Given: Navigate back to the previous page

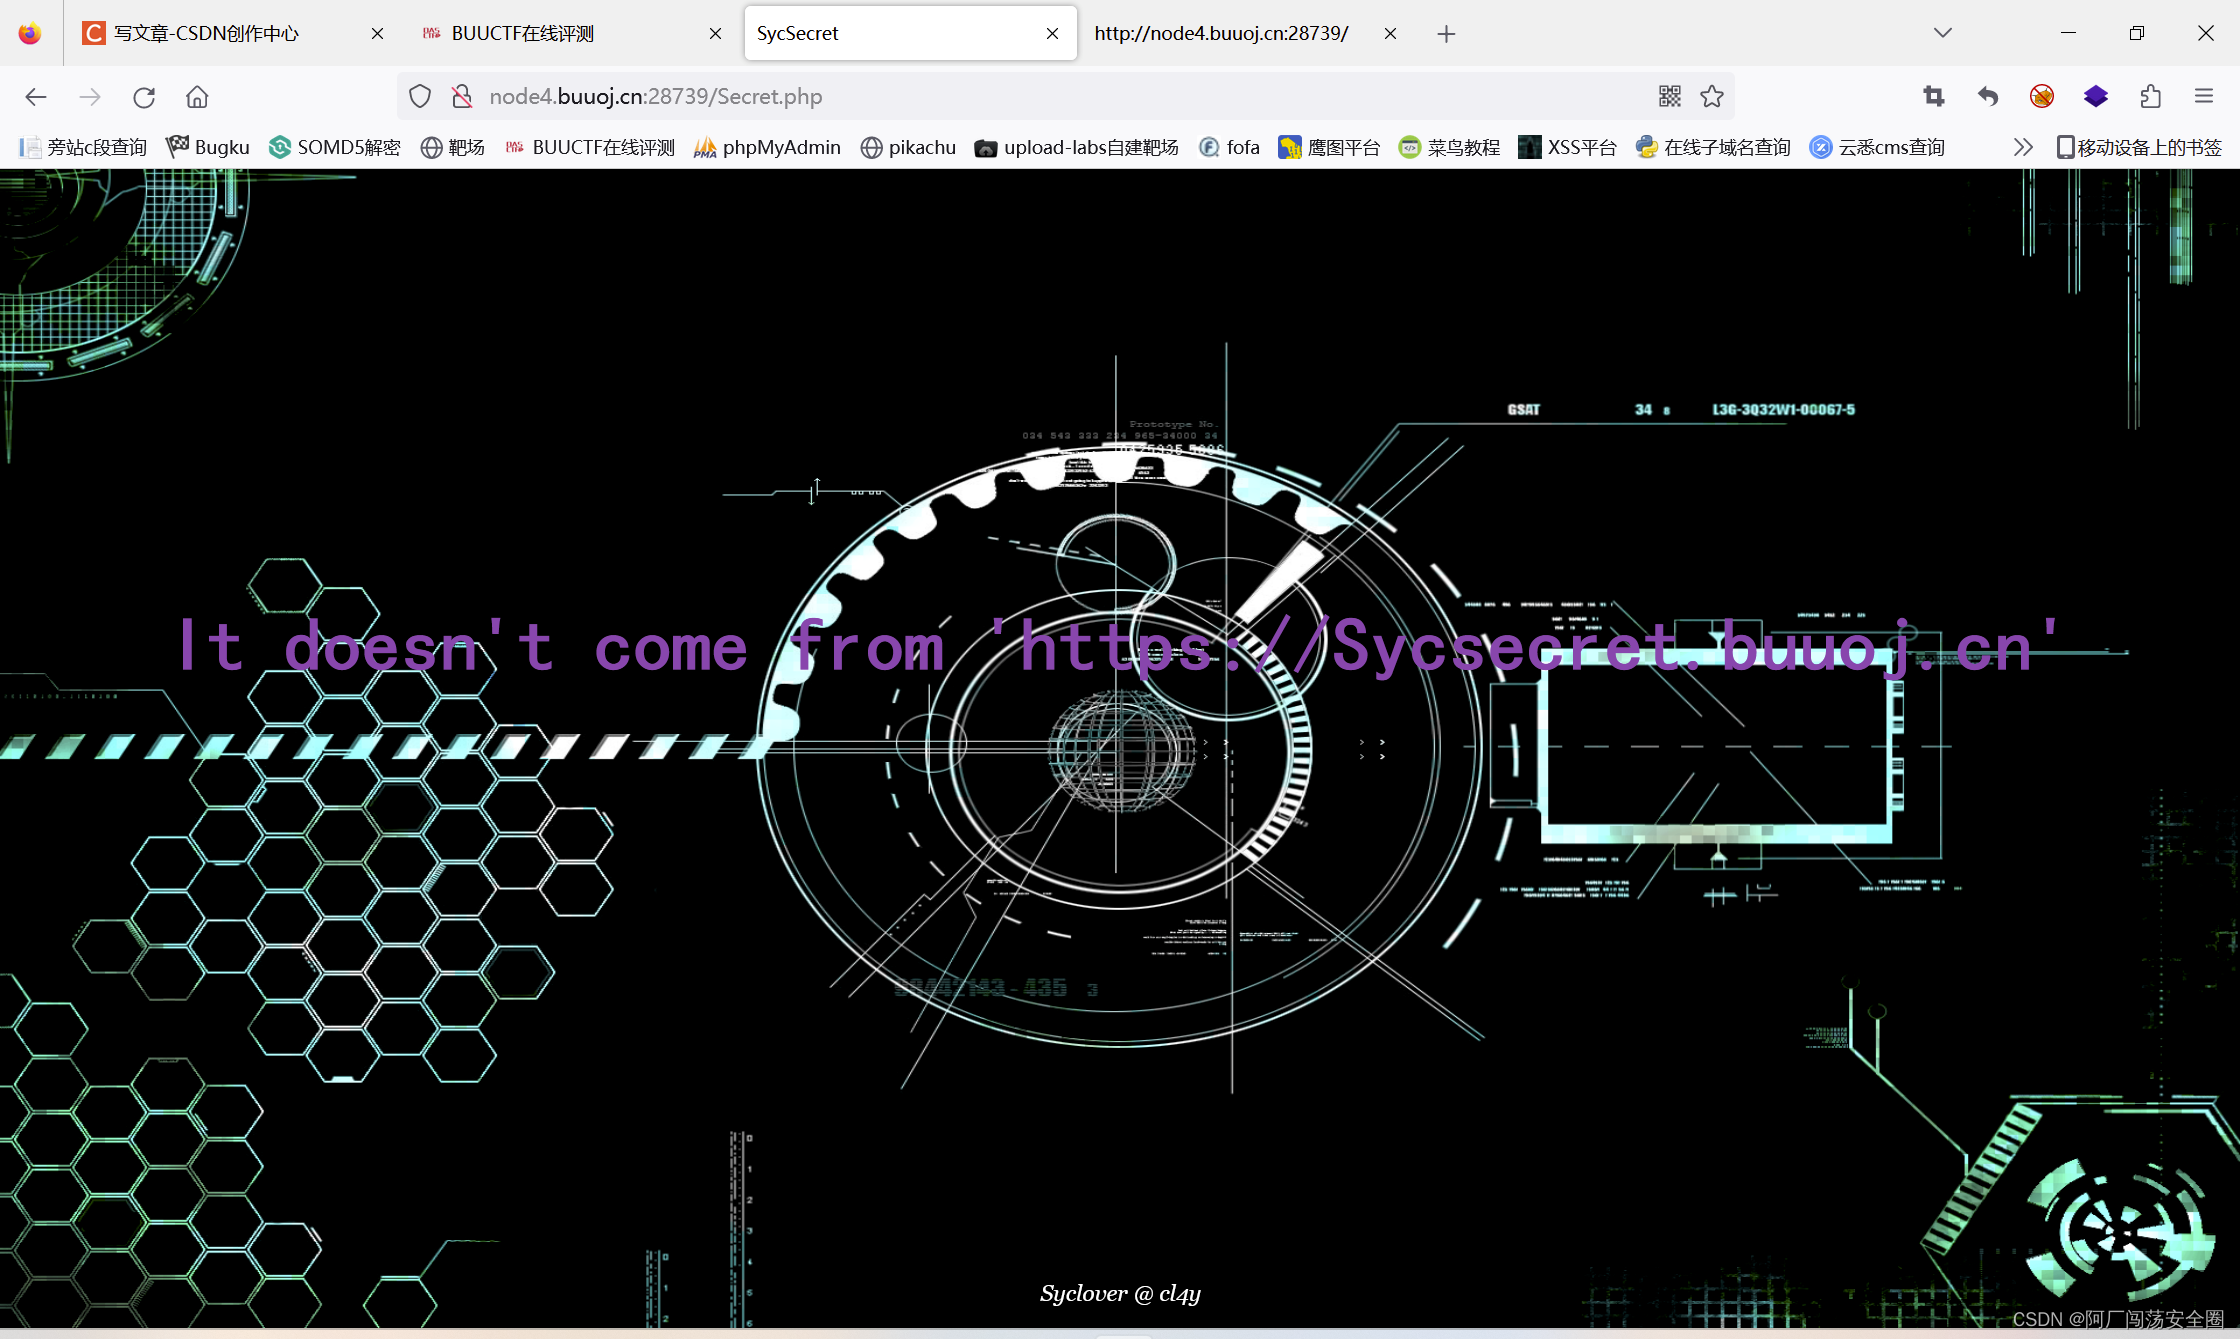Looking at the screenshot, I should 36,96.
